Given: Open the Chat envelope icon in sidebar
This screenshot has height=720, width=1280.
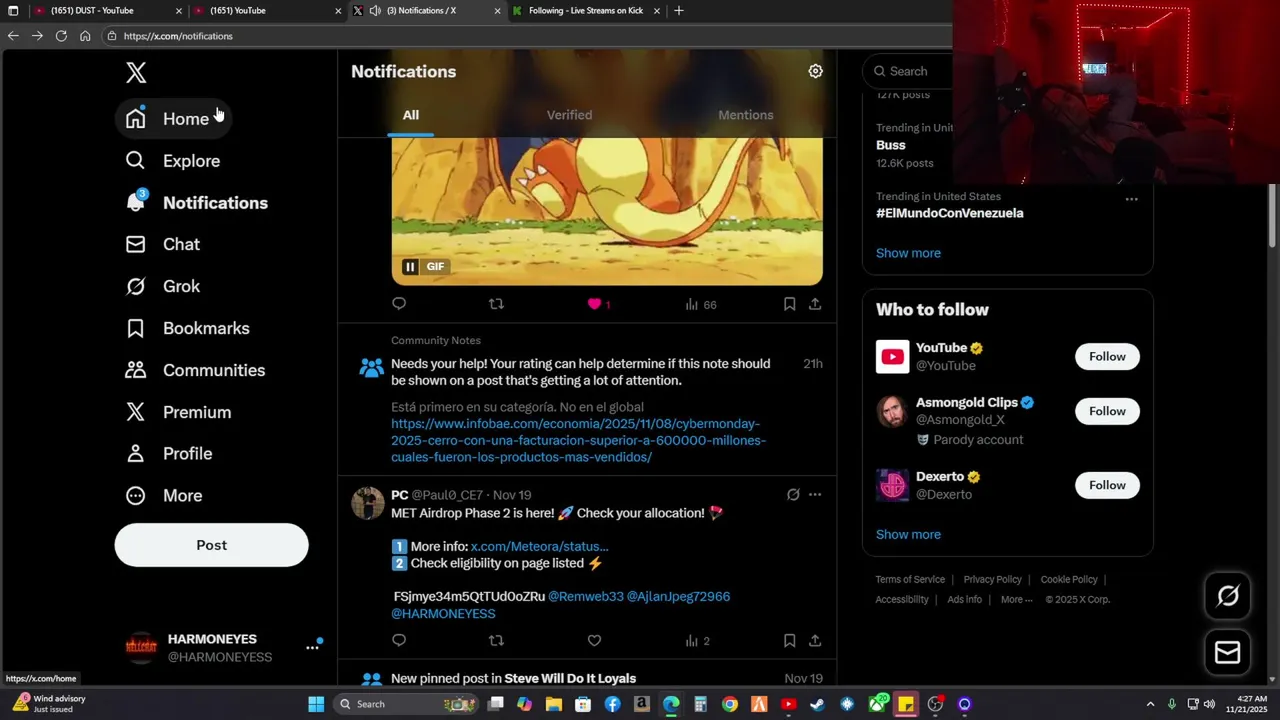Looking at the screenshot, I should pyautogui.click(x=135, y=244).
